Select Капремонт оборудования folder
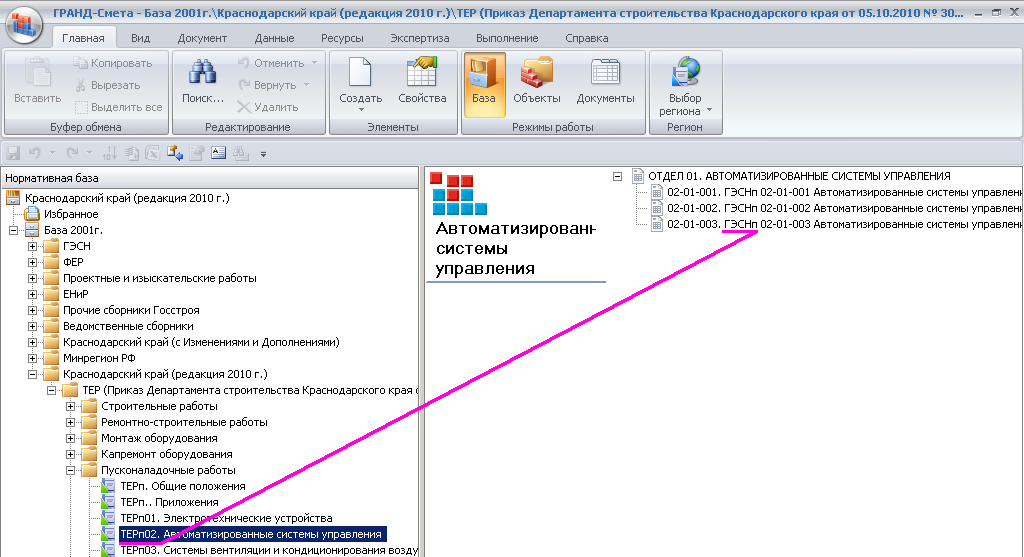Viewport: 1024px width, 557px height. coord(167,454)
